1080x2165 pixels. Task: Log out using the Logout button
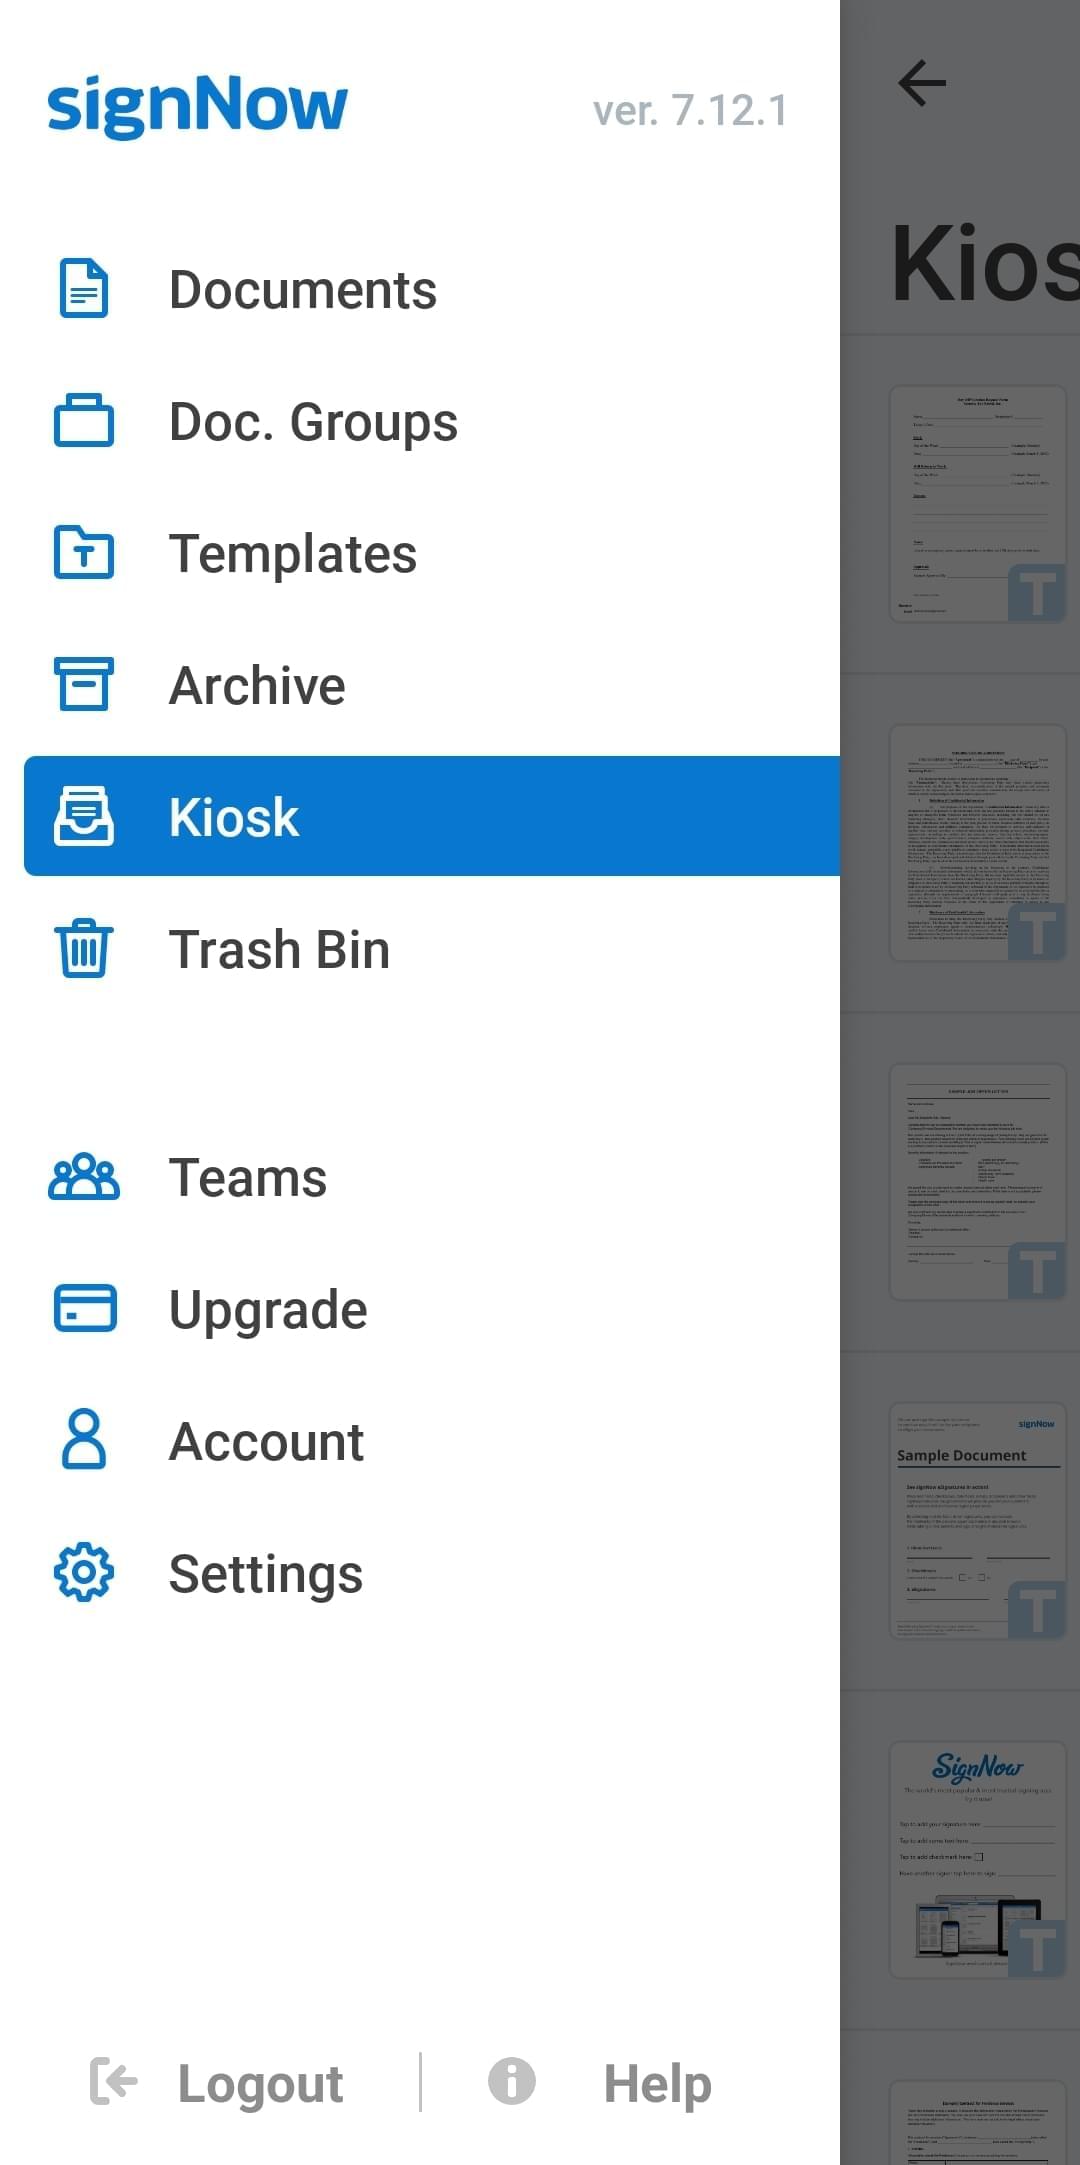218,2084
